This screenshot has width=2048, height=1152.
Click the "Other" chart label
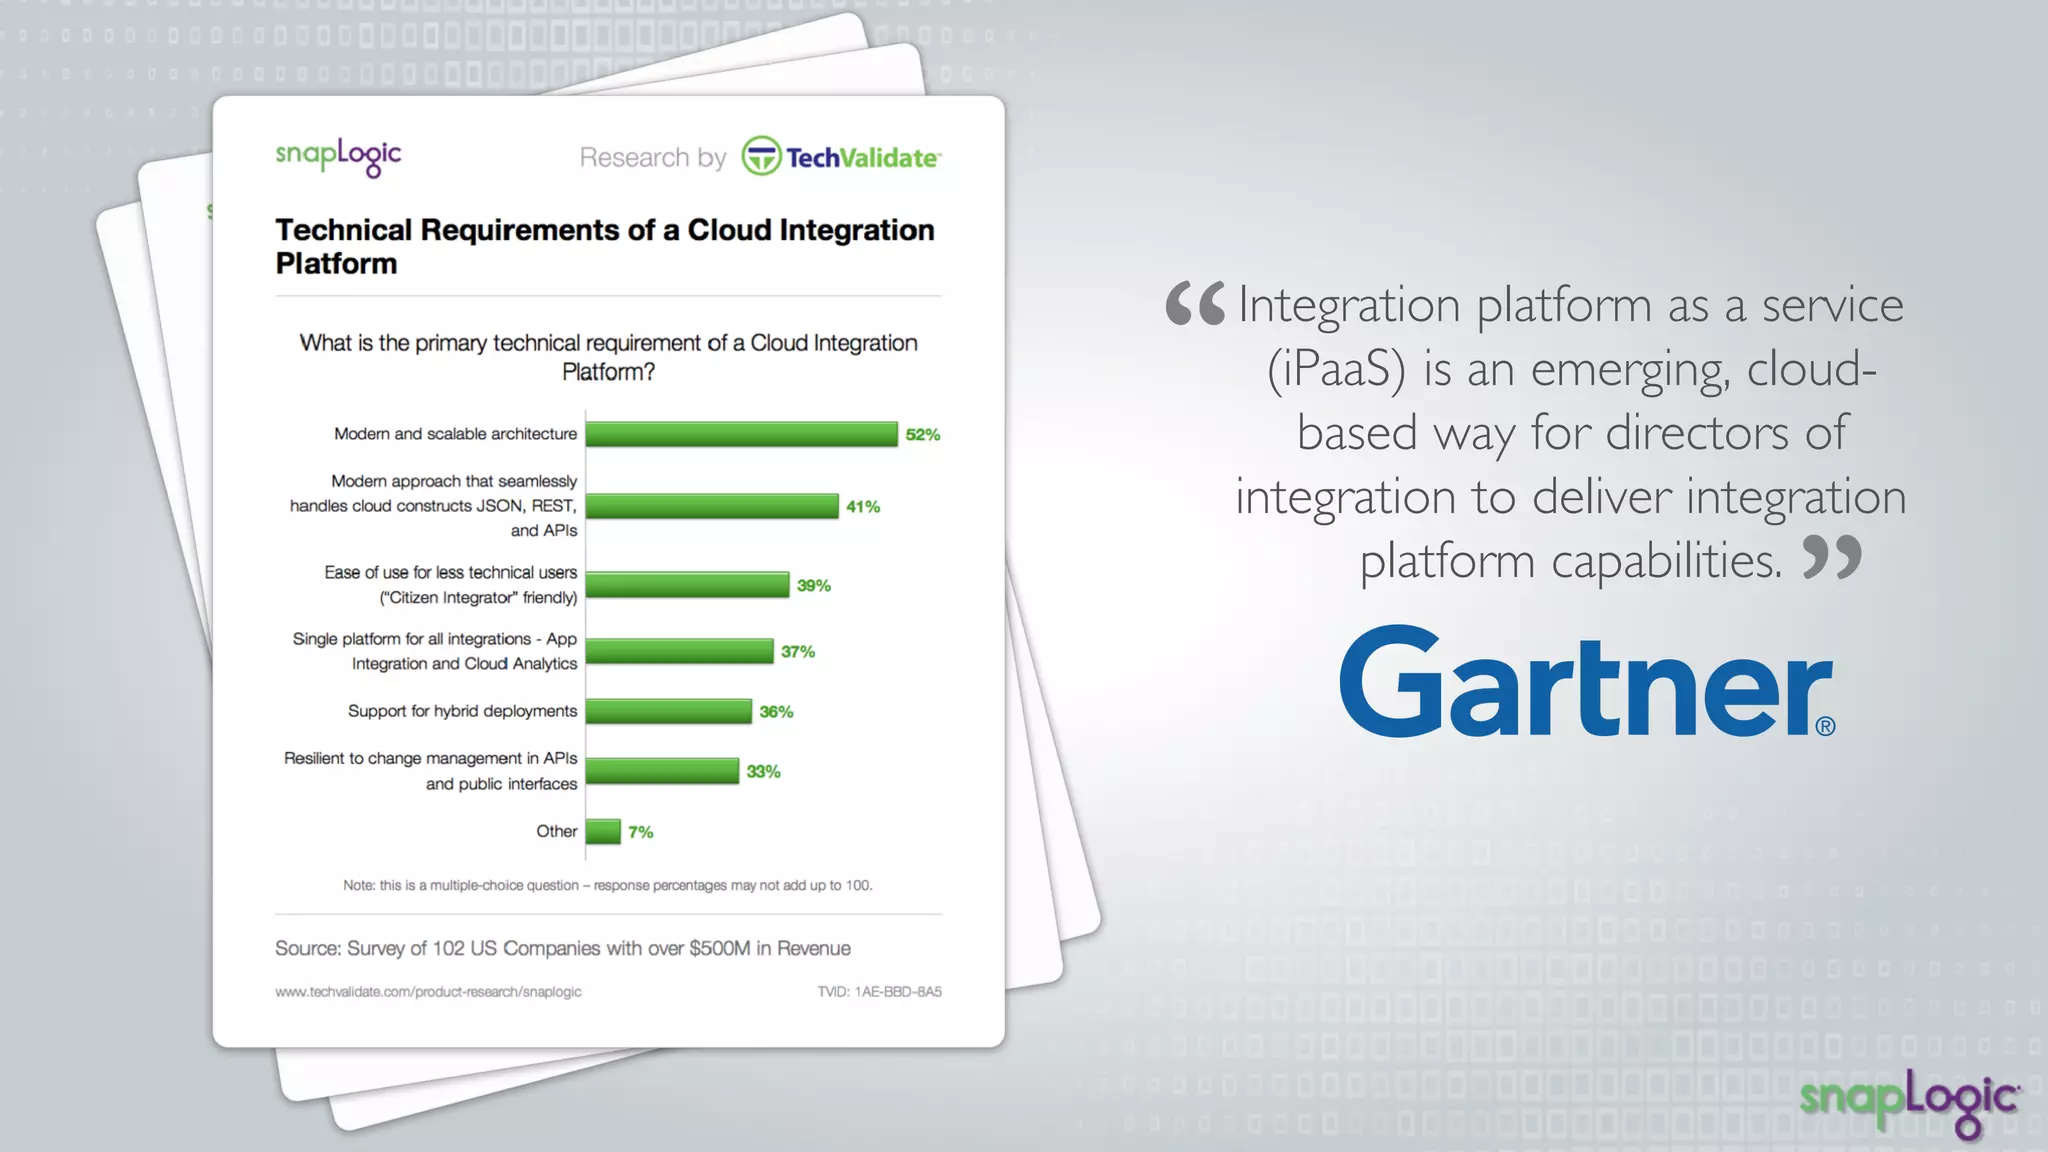(x=557, y=831)
